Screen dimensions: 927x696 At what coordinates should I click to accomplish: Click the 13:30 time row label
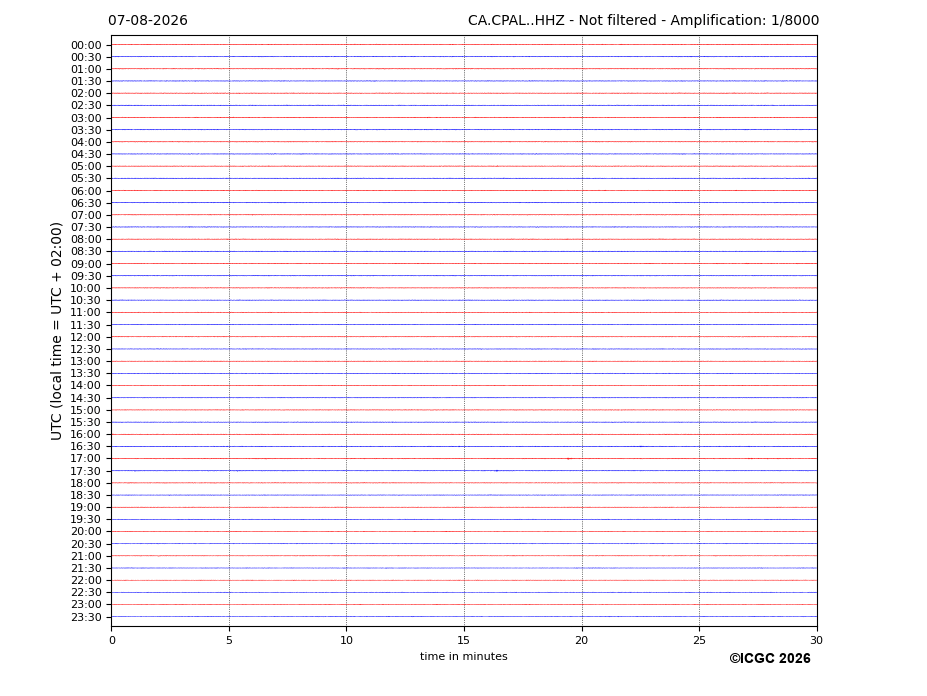(x=86, y=374)
